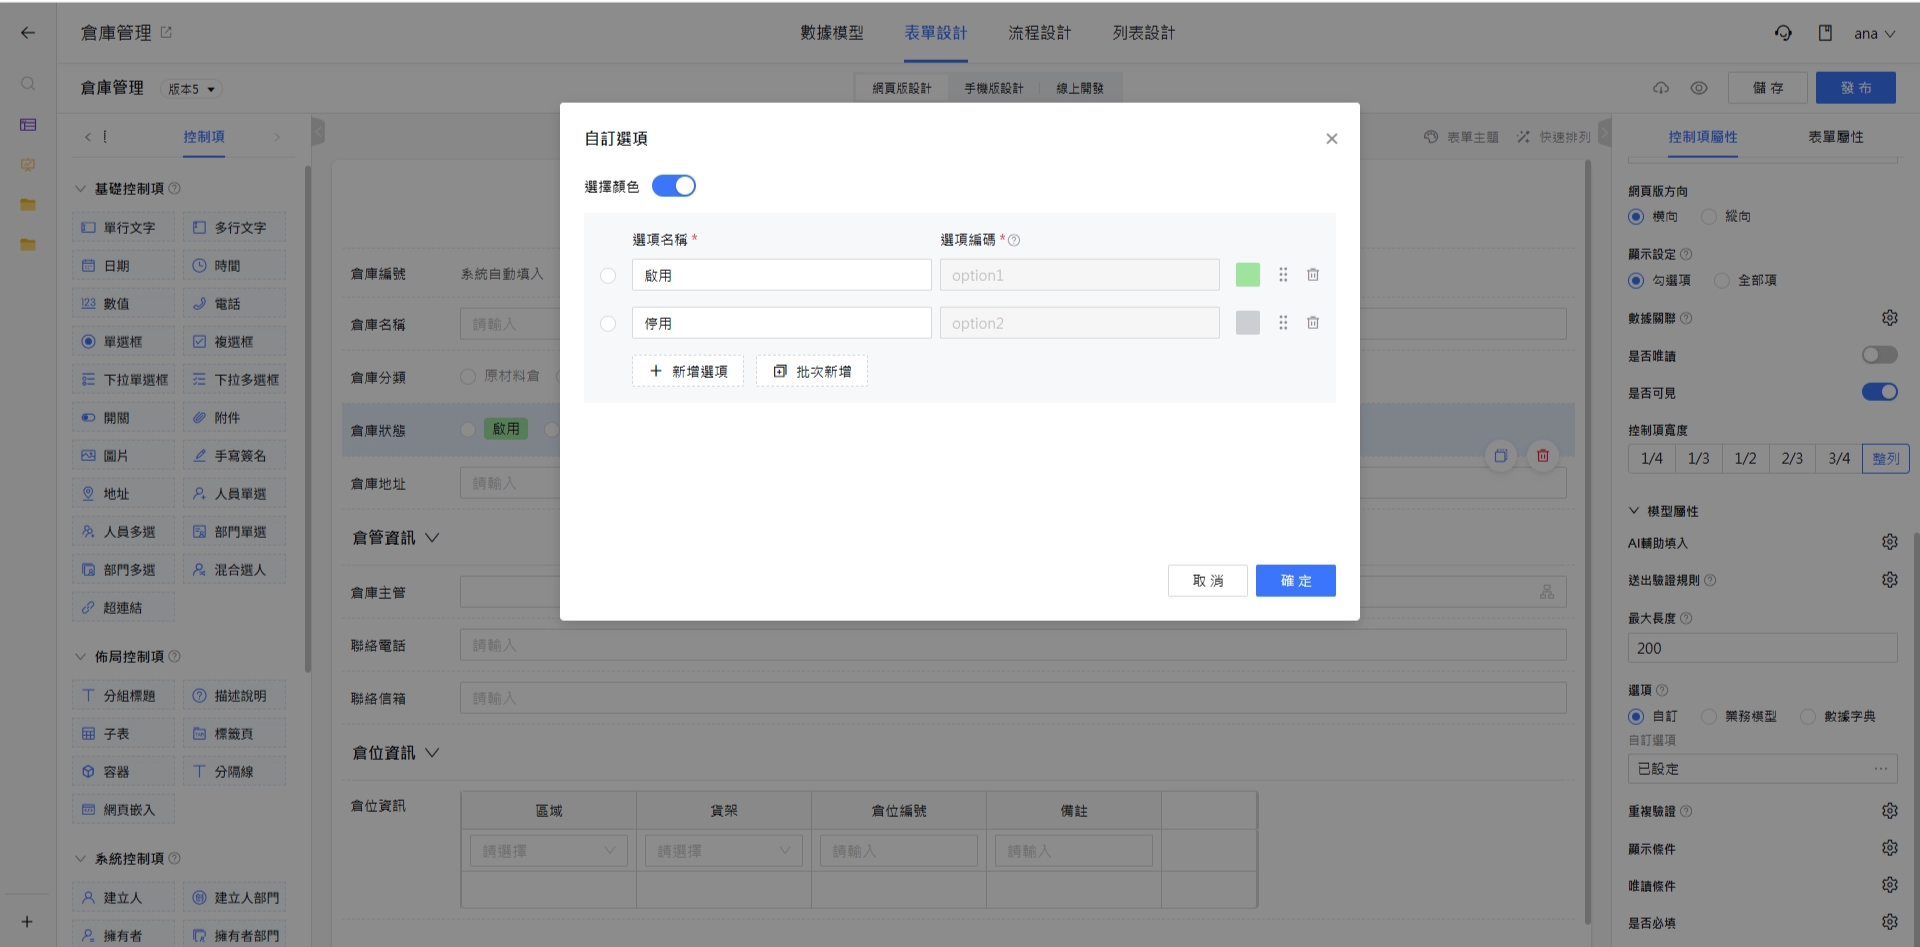The width and height of the screenshot is (1920, 947).
Task: Collapse the 系統控制項 section
Action: click(81, 858)
